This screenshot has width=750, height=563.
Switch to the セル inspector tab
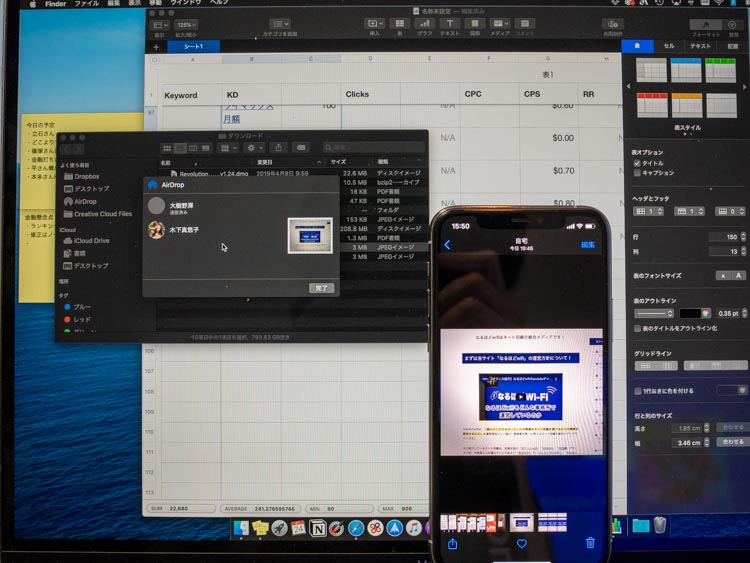click(x=669, y=46)
